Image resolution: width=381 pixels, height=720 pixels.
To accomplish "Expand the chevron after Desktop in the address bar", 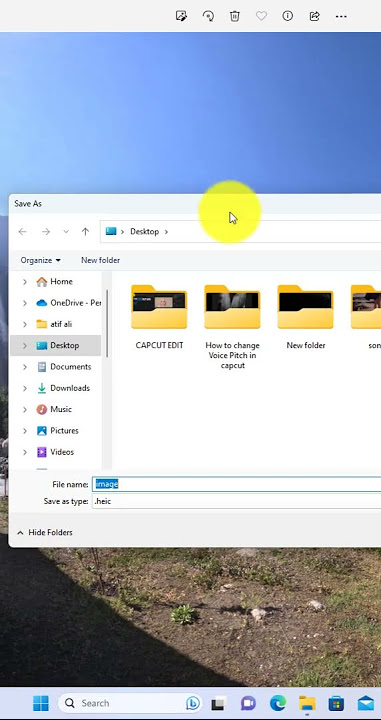I will [x=166, y=231].
